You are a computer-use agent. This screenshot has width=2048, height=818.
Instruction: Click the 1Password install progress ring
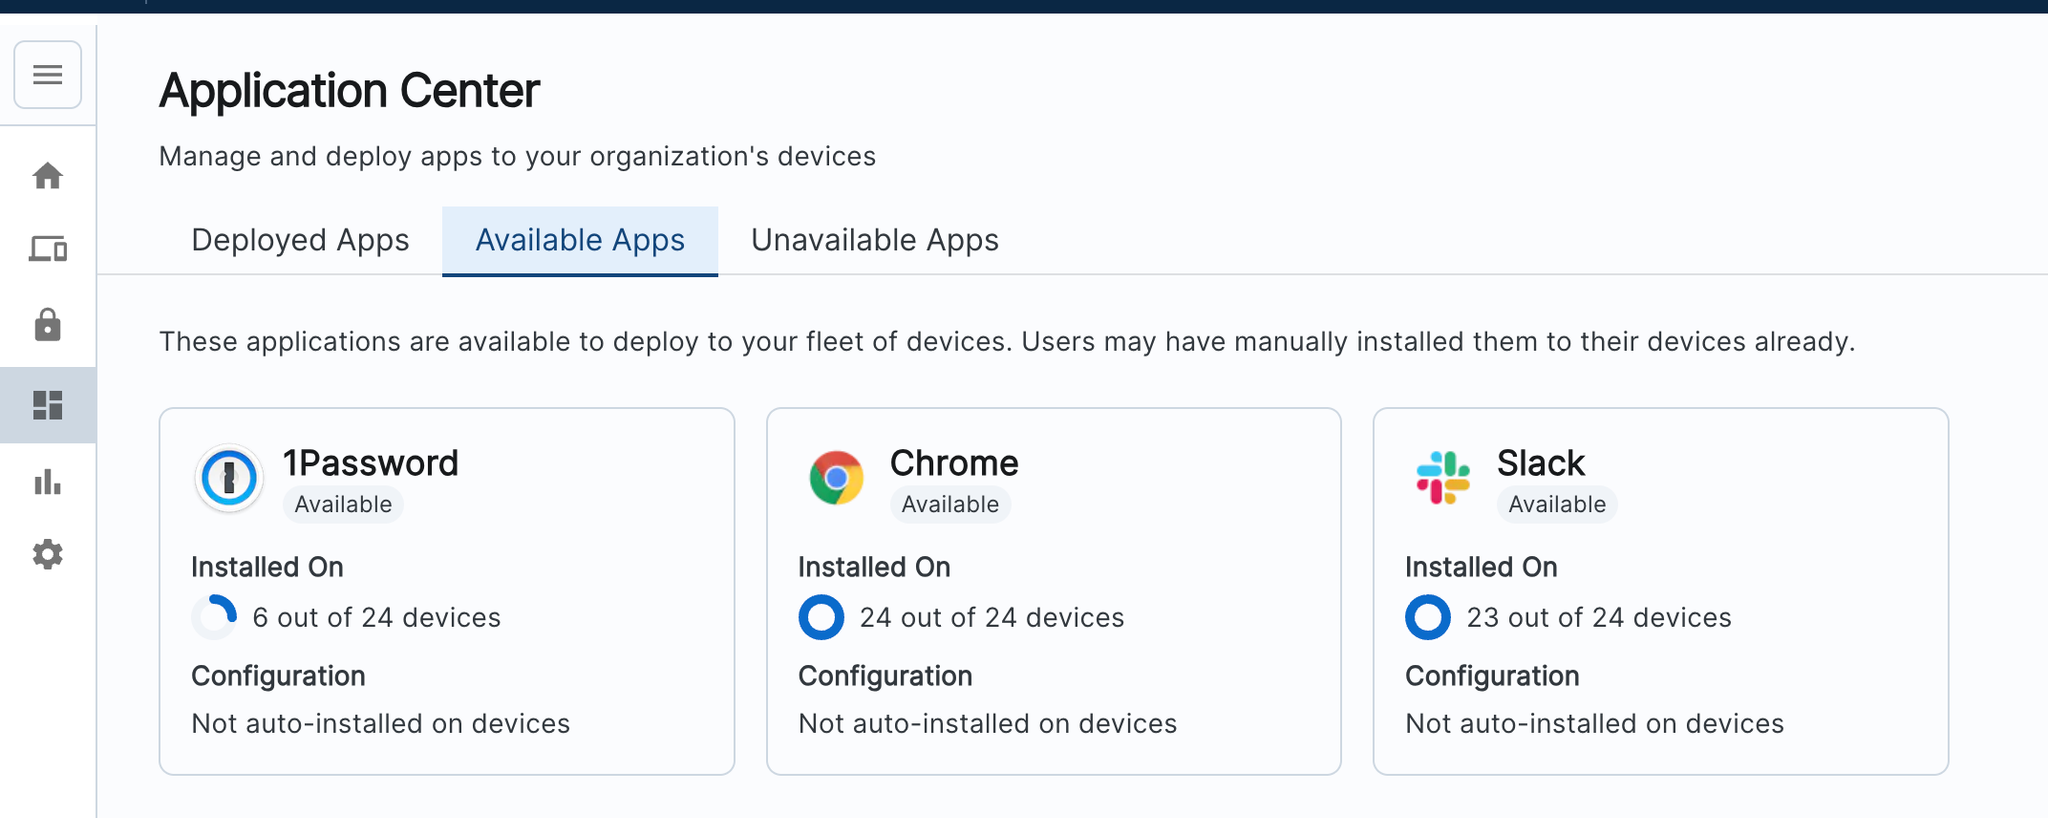click(x=215, y=617)
